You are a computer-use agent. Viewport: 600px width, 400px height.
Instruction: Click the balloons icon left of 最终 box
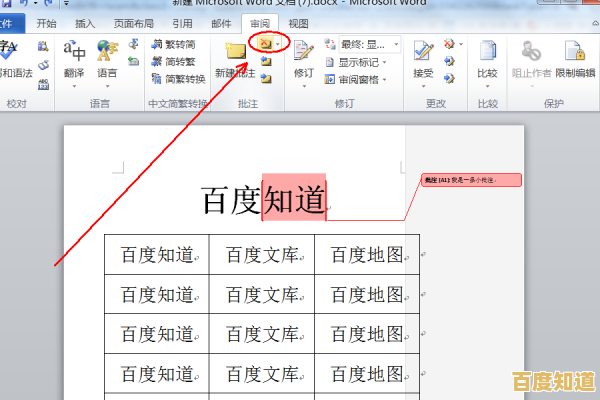pyautogui.click(x=329, y=44)
